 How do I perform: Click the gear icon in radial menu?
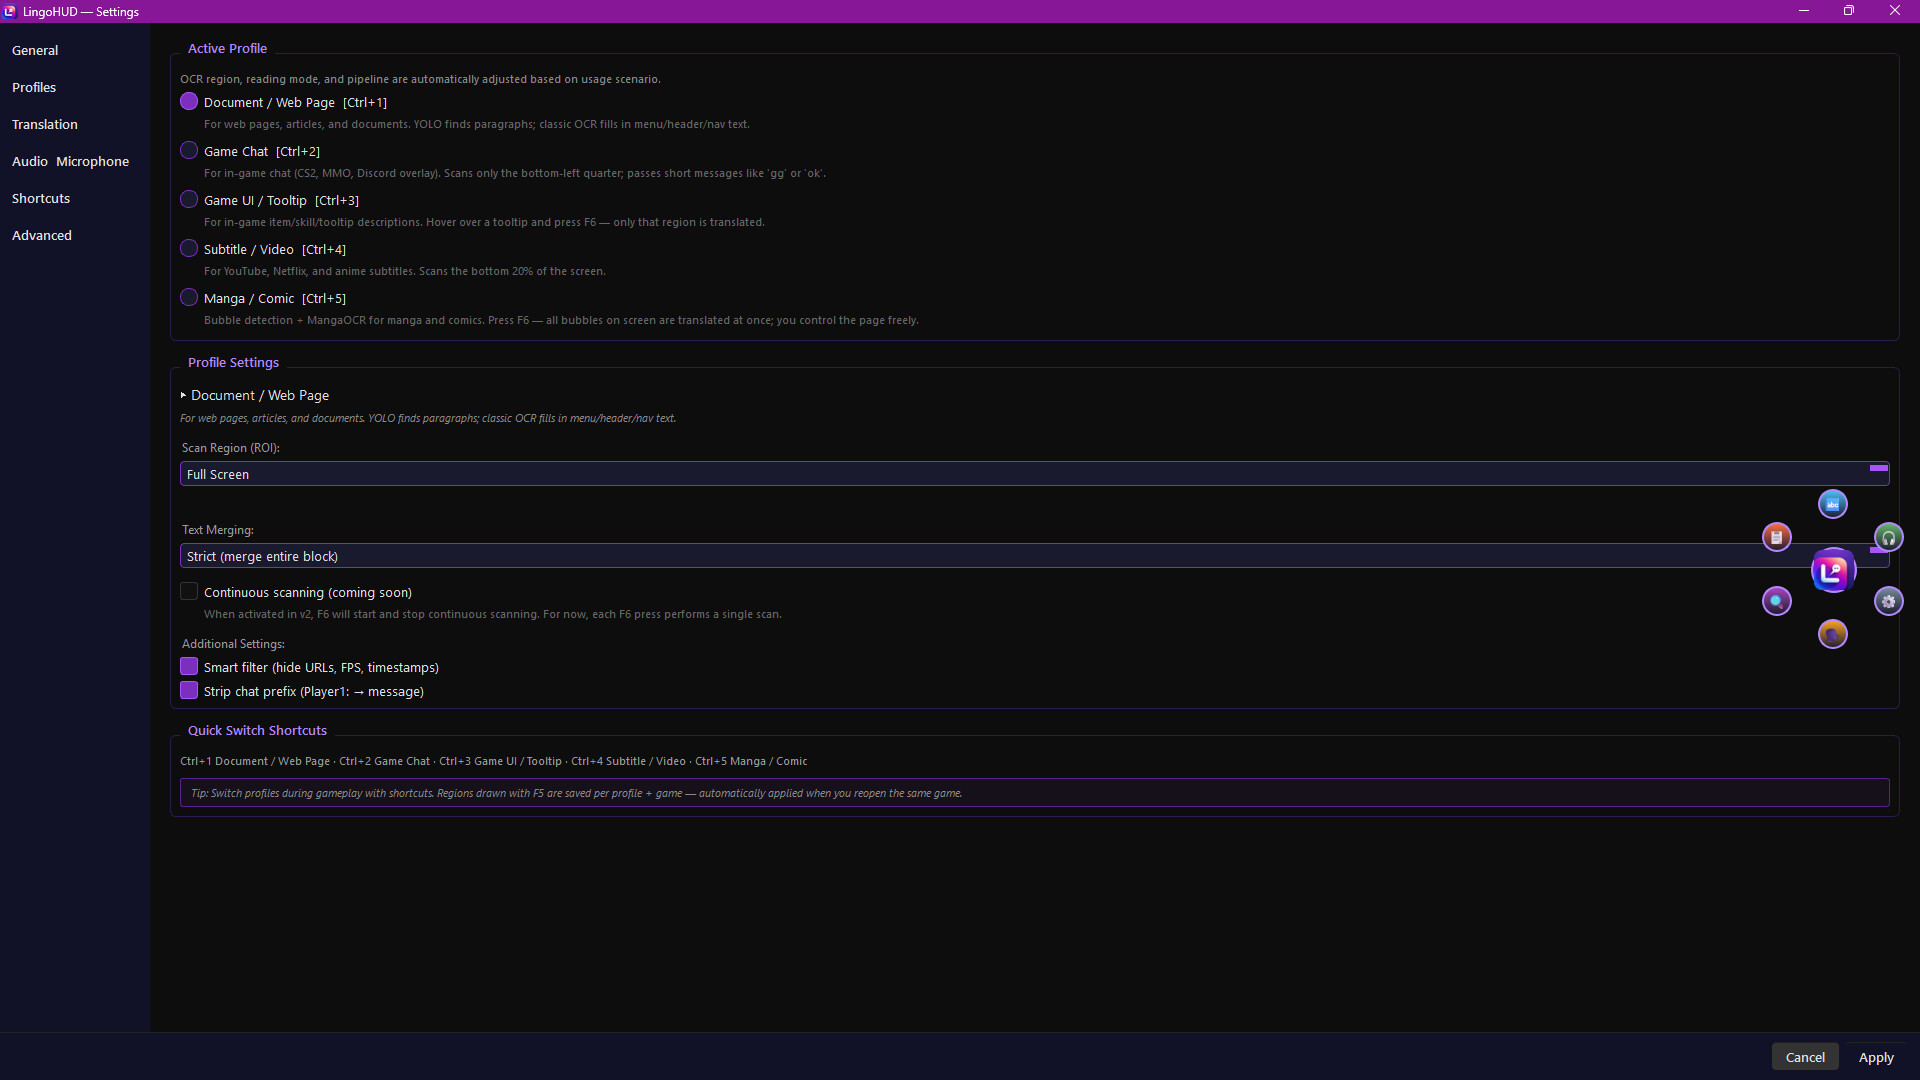click(x=1888, y=601)
